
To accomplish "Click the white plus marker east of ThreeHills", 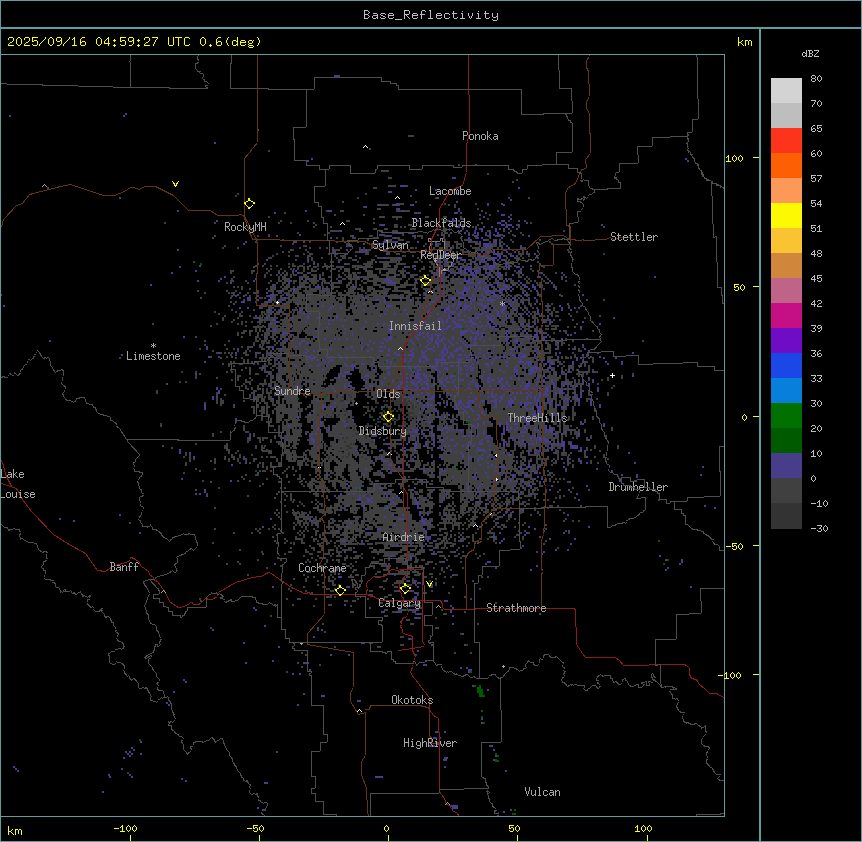I will (612, 375).
